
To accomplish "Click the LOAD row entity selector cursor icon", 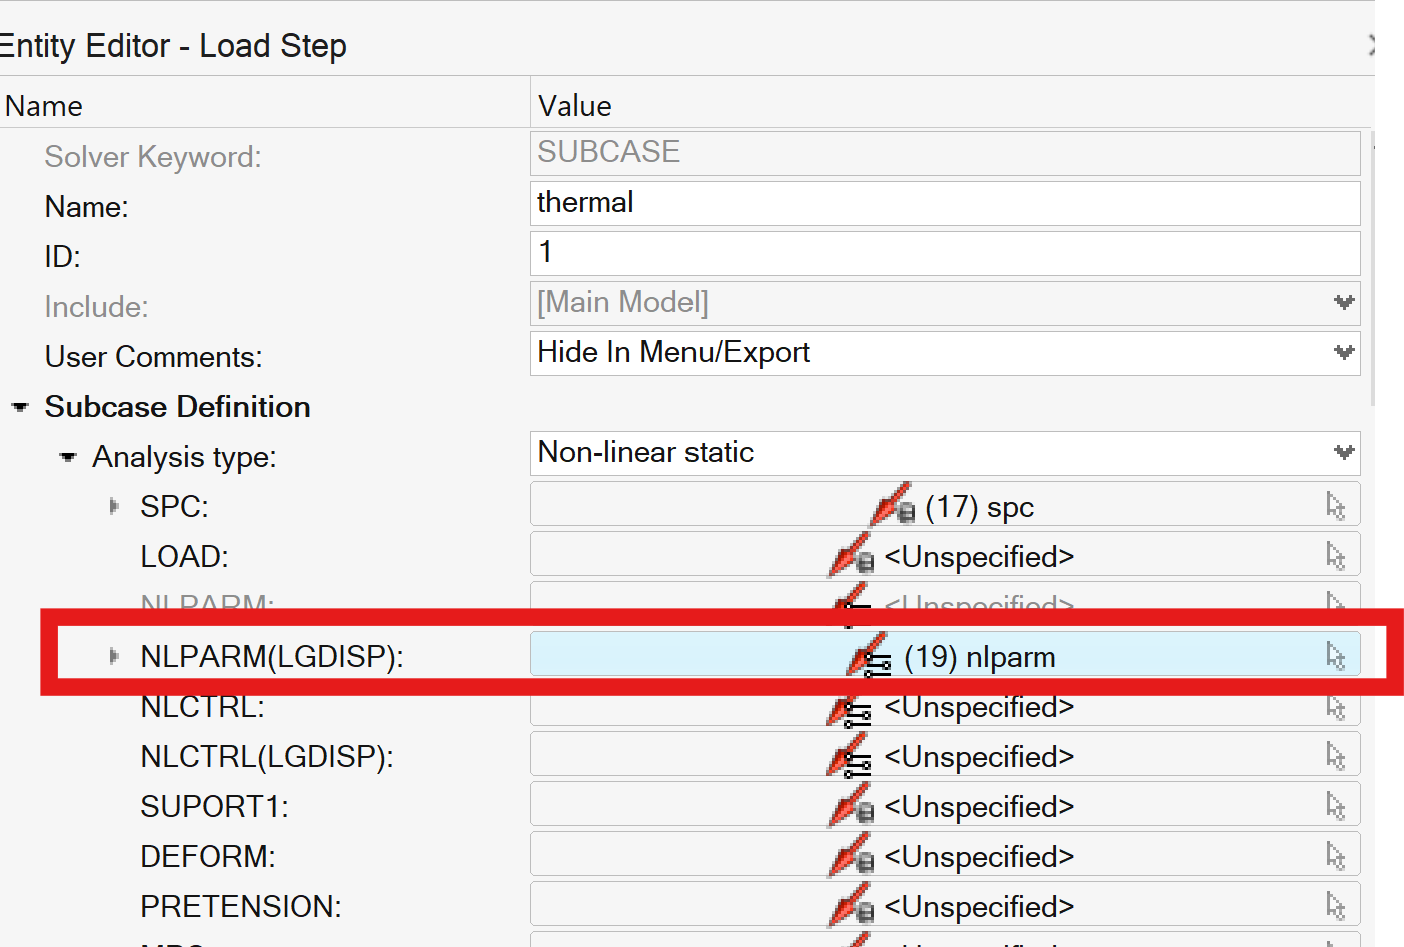I will click(1335, 556).
